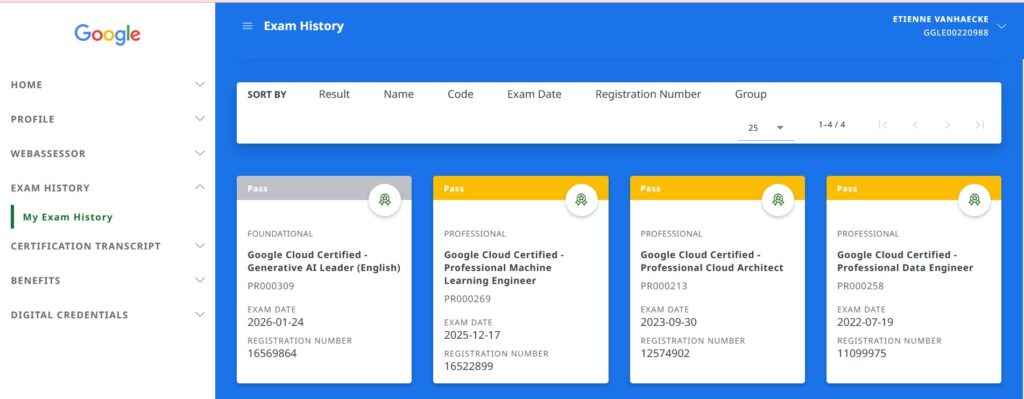Click the exam date 2023-09-30
The width and height of the screenshot is (1024, 399).
[x=669, y=322]
